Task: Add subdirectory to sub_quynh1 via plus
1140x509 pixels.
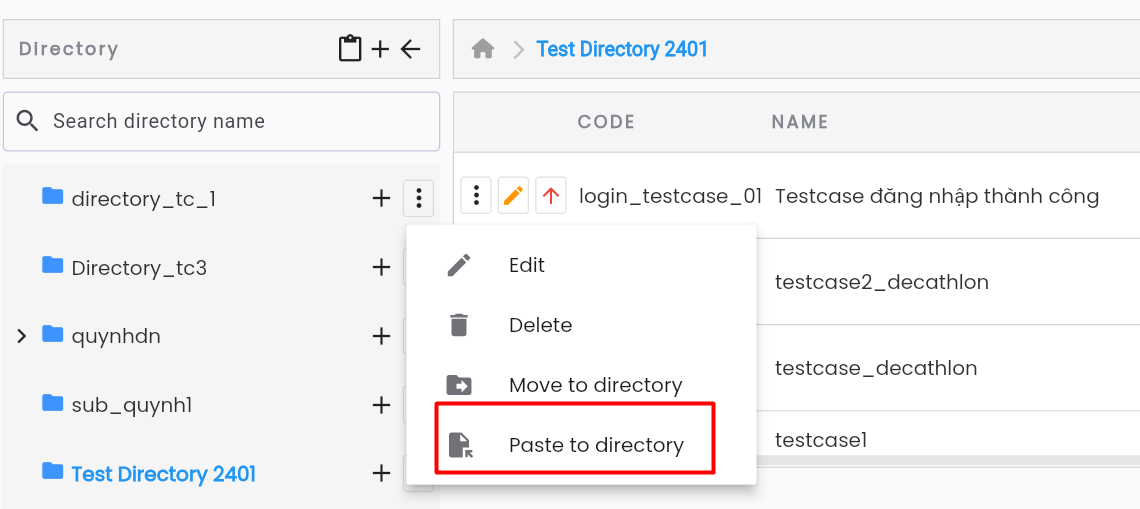Action: point(381,405)
